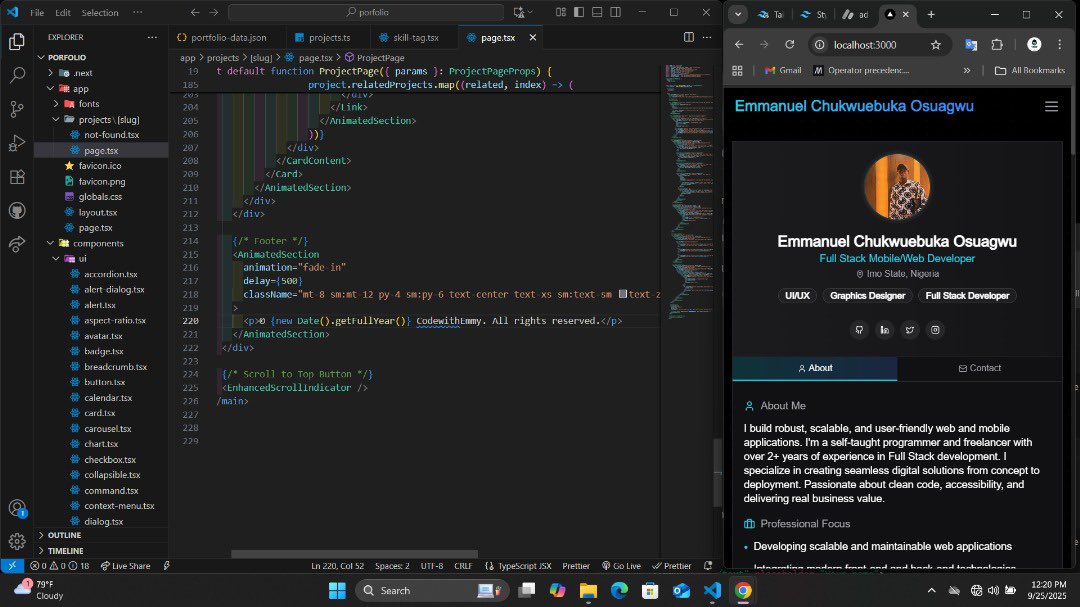Image resolution: width=1080 pixels, height=607 pixels.
Task: Open the Search view in activity bar
Action: click(x=17, y=75)
